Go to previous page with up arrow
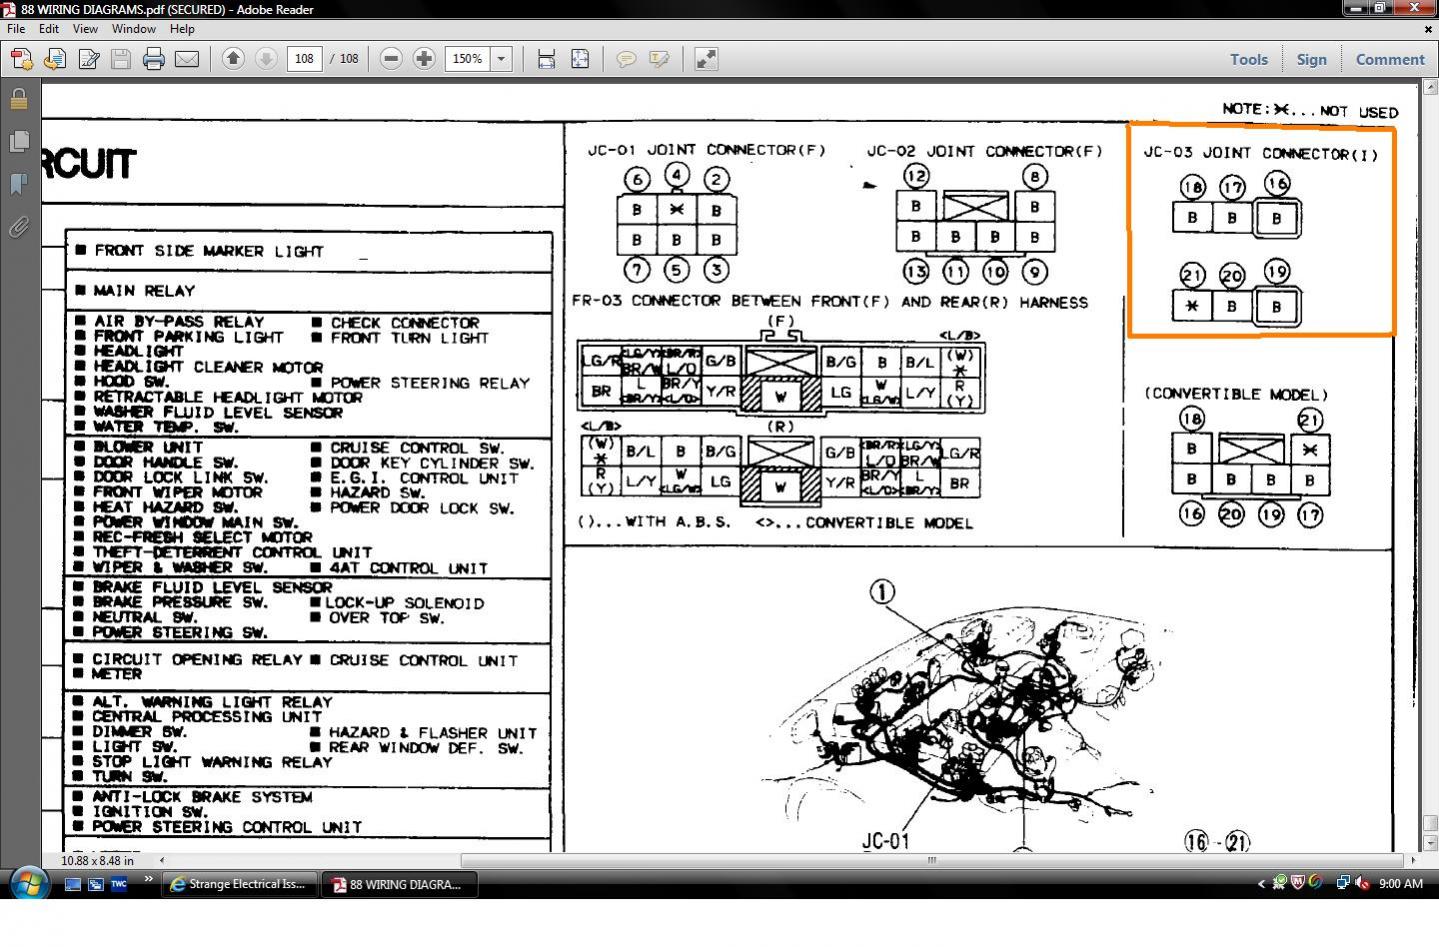 pyautogui.click(x=233, y=59)
